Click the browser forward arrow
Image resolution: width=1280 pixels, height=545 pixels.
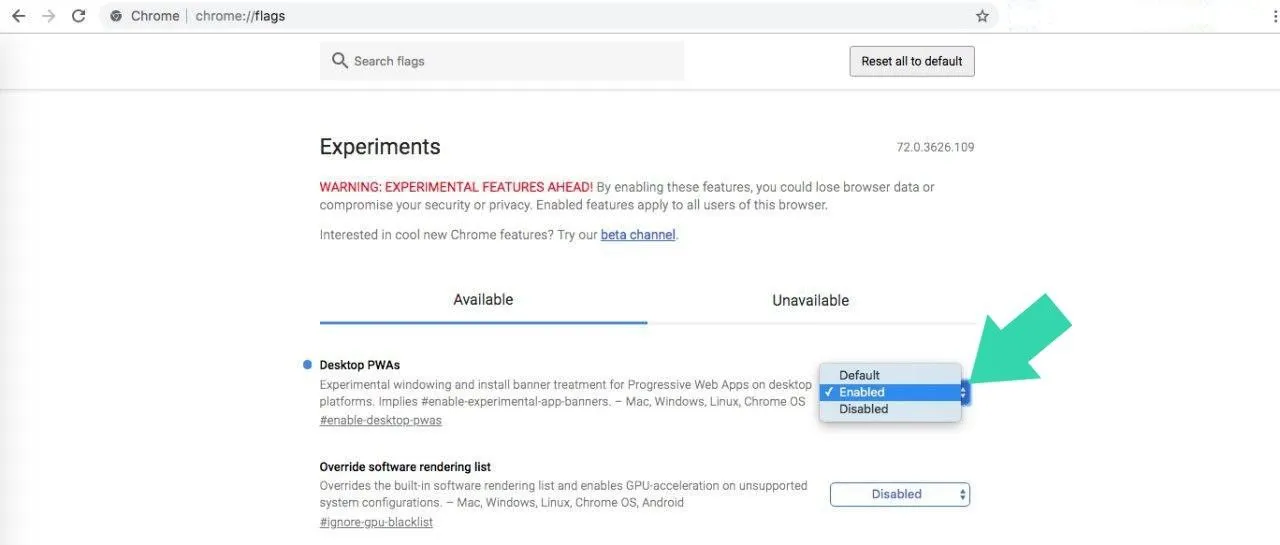pyautogui.click(x=48, y=16)
